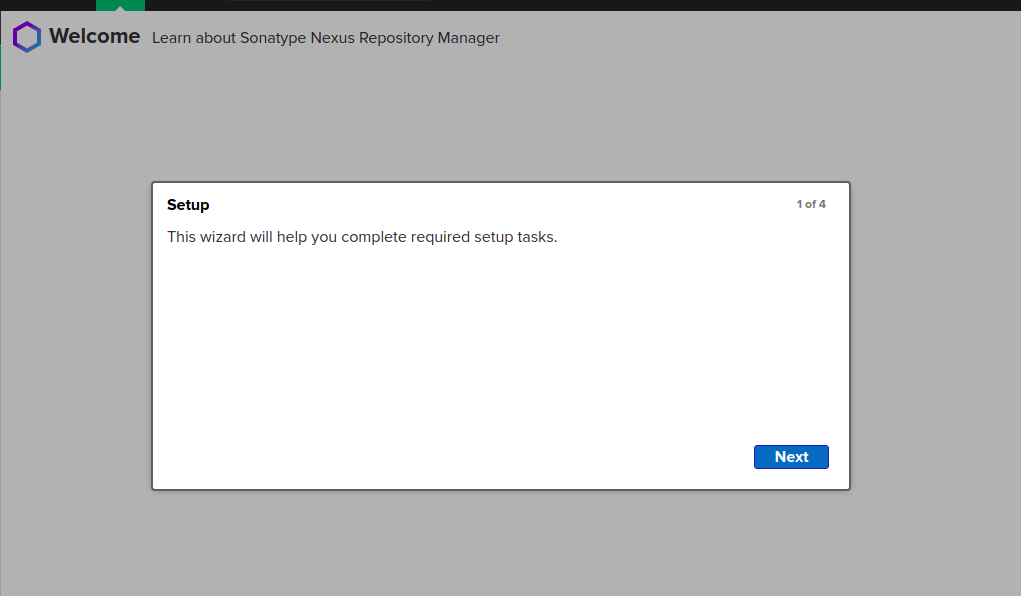
Task: Click the dark header bar right side
Action: [x=716, y=5]
